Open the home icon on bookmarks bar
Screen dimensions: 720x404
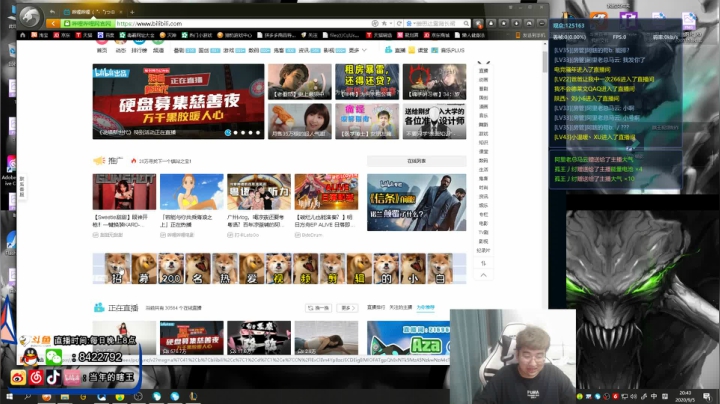pos(22,35)
